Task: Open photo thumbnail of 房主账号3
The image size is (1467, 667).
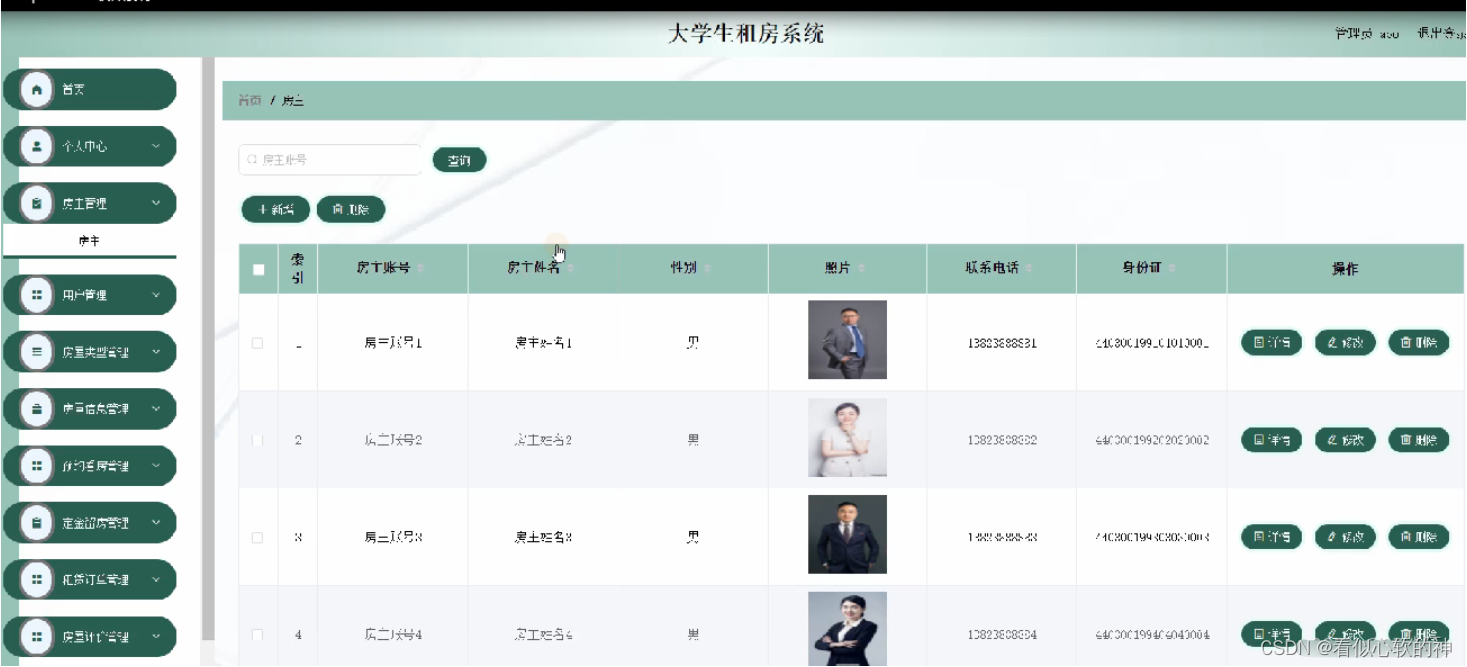Action: coord(847,534)
